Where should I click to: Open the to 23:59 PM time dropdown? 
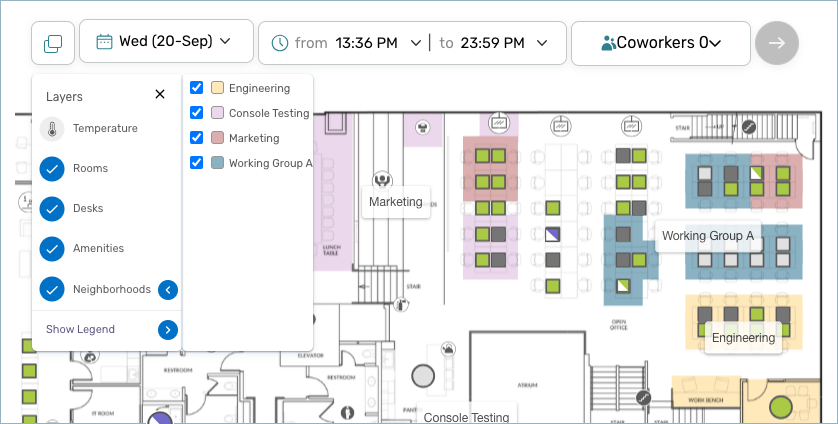pos(542,43)
